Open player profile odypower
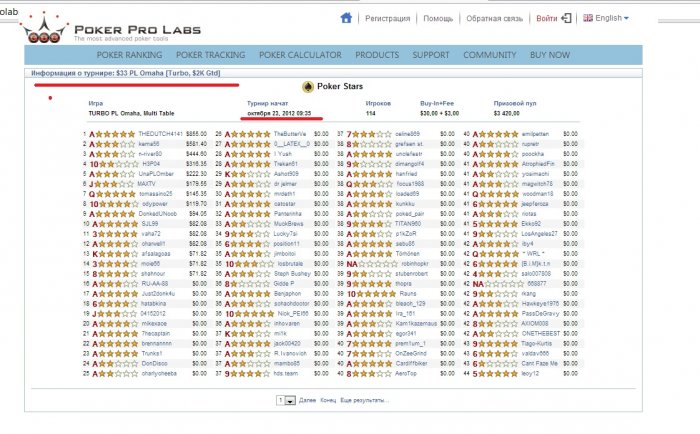This screenshot has width=700, height=434. 154,204
